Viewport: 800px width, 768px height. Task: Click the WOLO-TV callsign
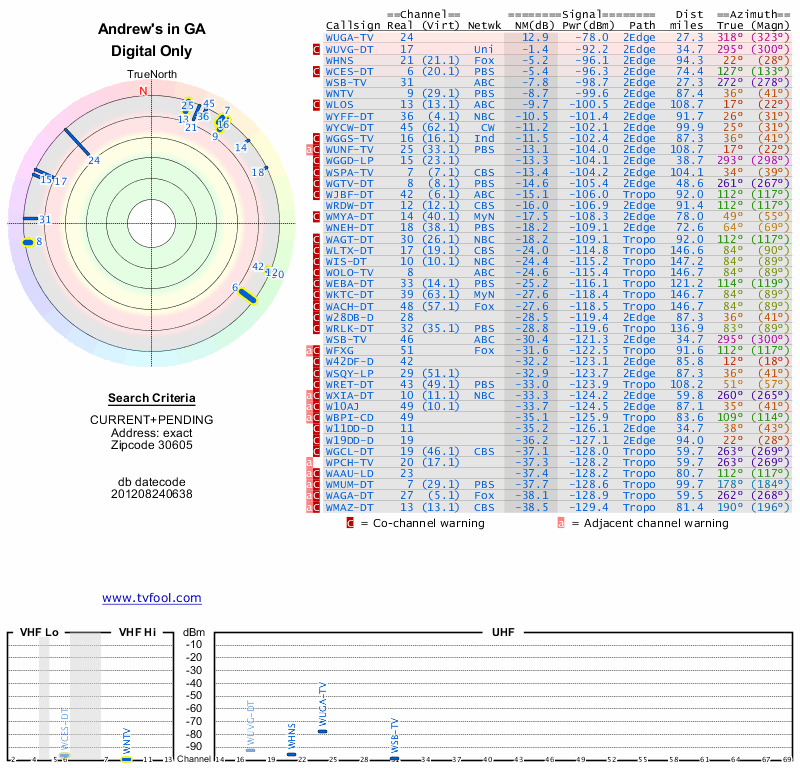coord(349,272)
